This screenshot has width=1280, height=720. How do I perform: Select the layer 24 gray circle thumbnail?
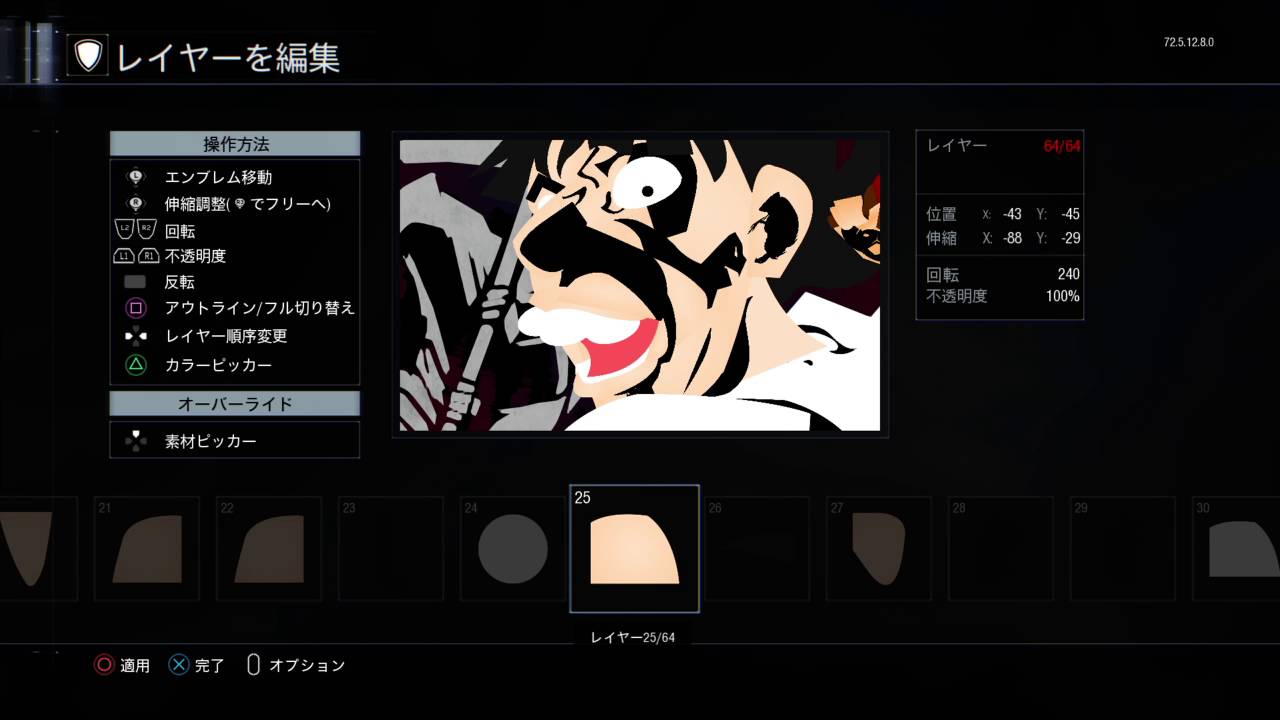pyautogui.click(x=512, y=549)
